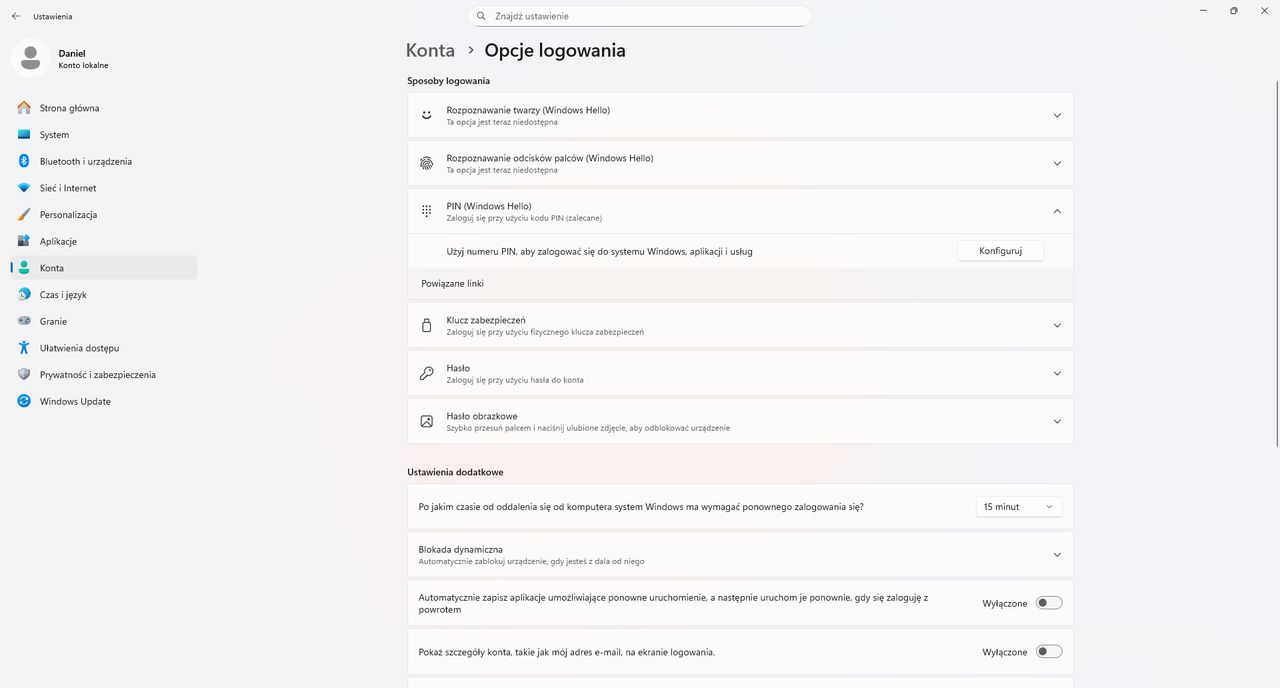
Task: Toggle automatic saving of restartable apps
Action: 1048,603
